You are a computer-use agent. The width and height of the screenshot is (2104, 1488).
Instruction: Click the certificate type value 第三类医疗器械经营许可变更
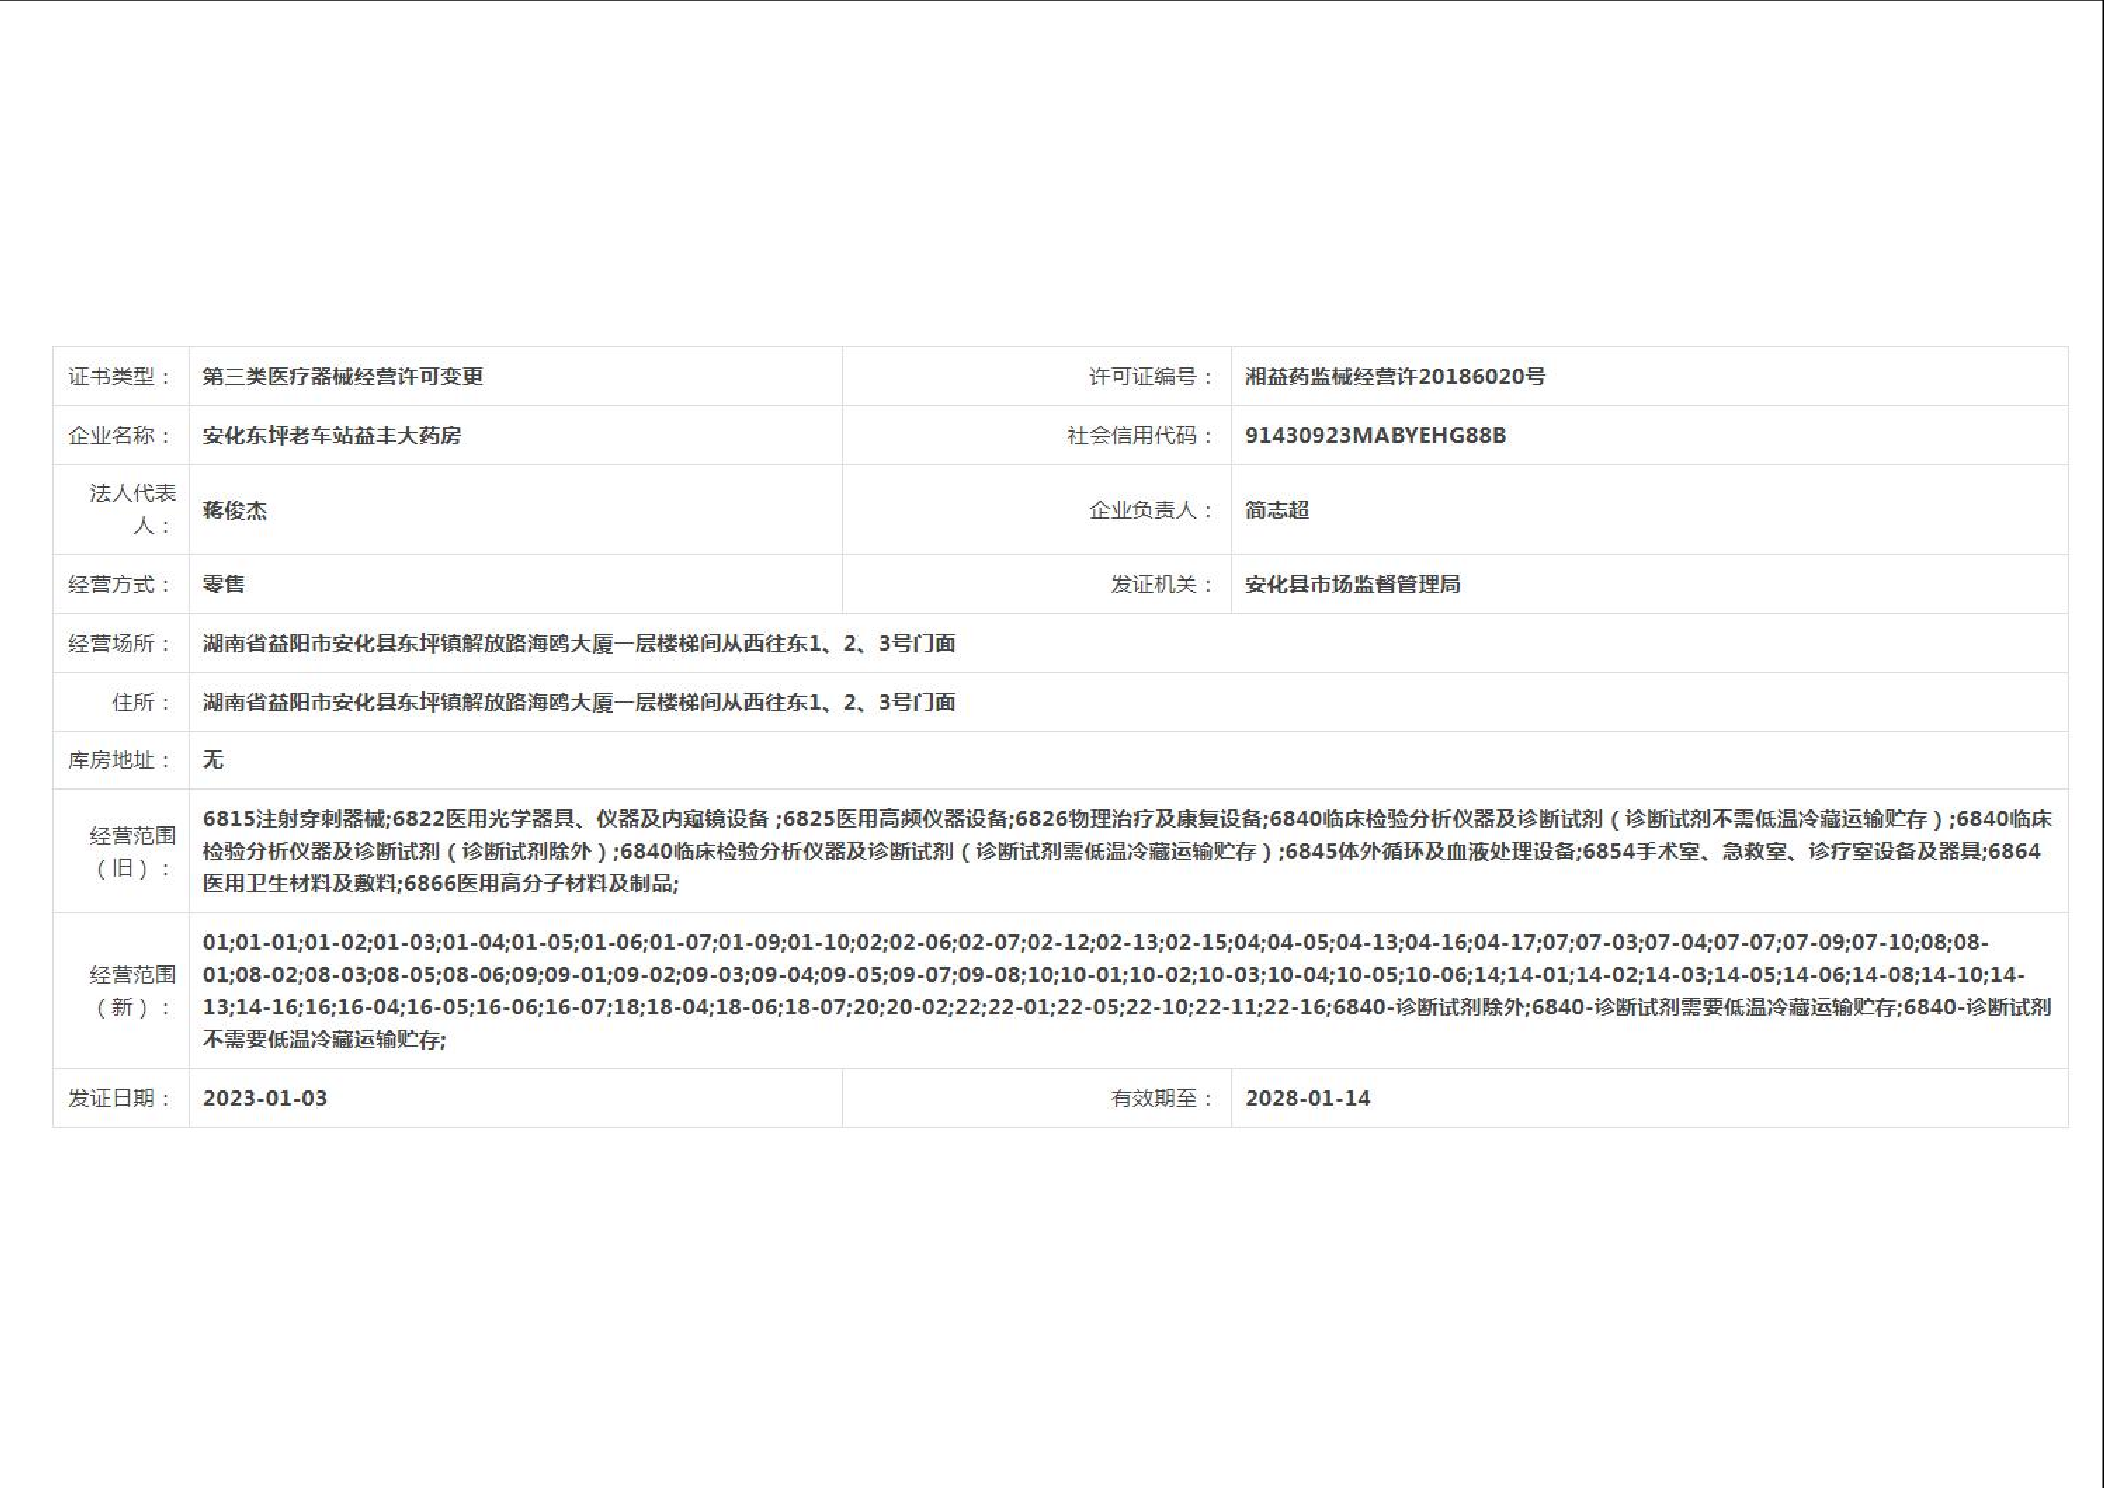click(342, 376)
